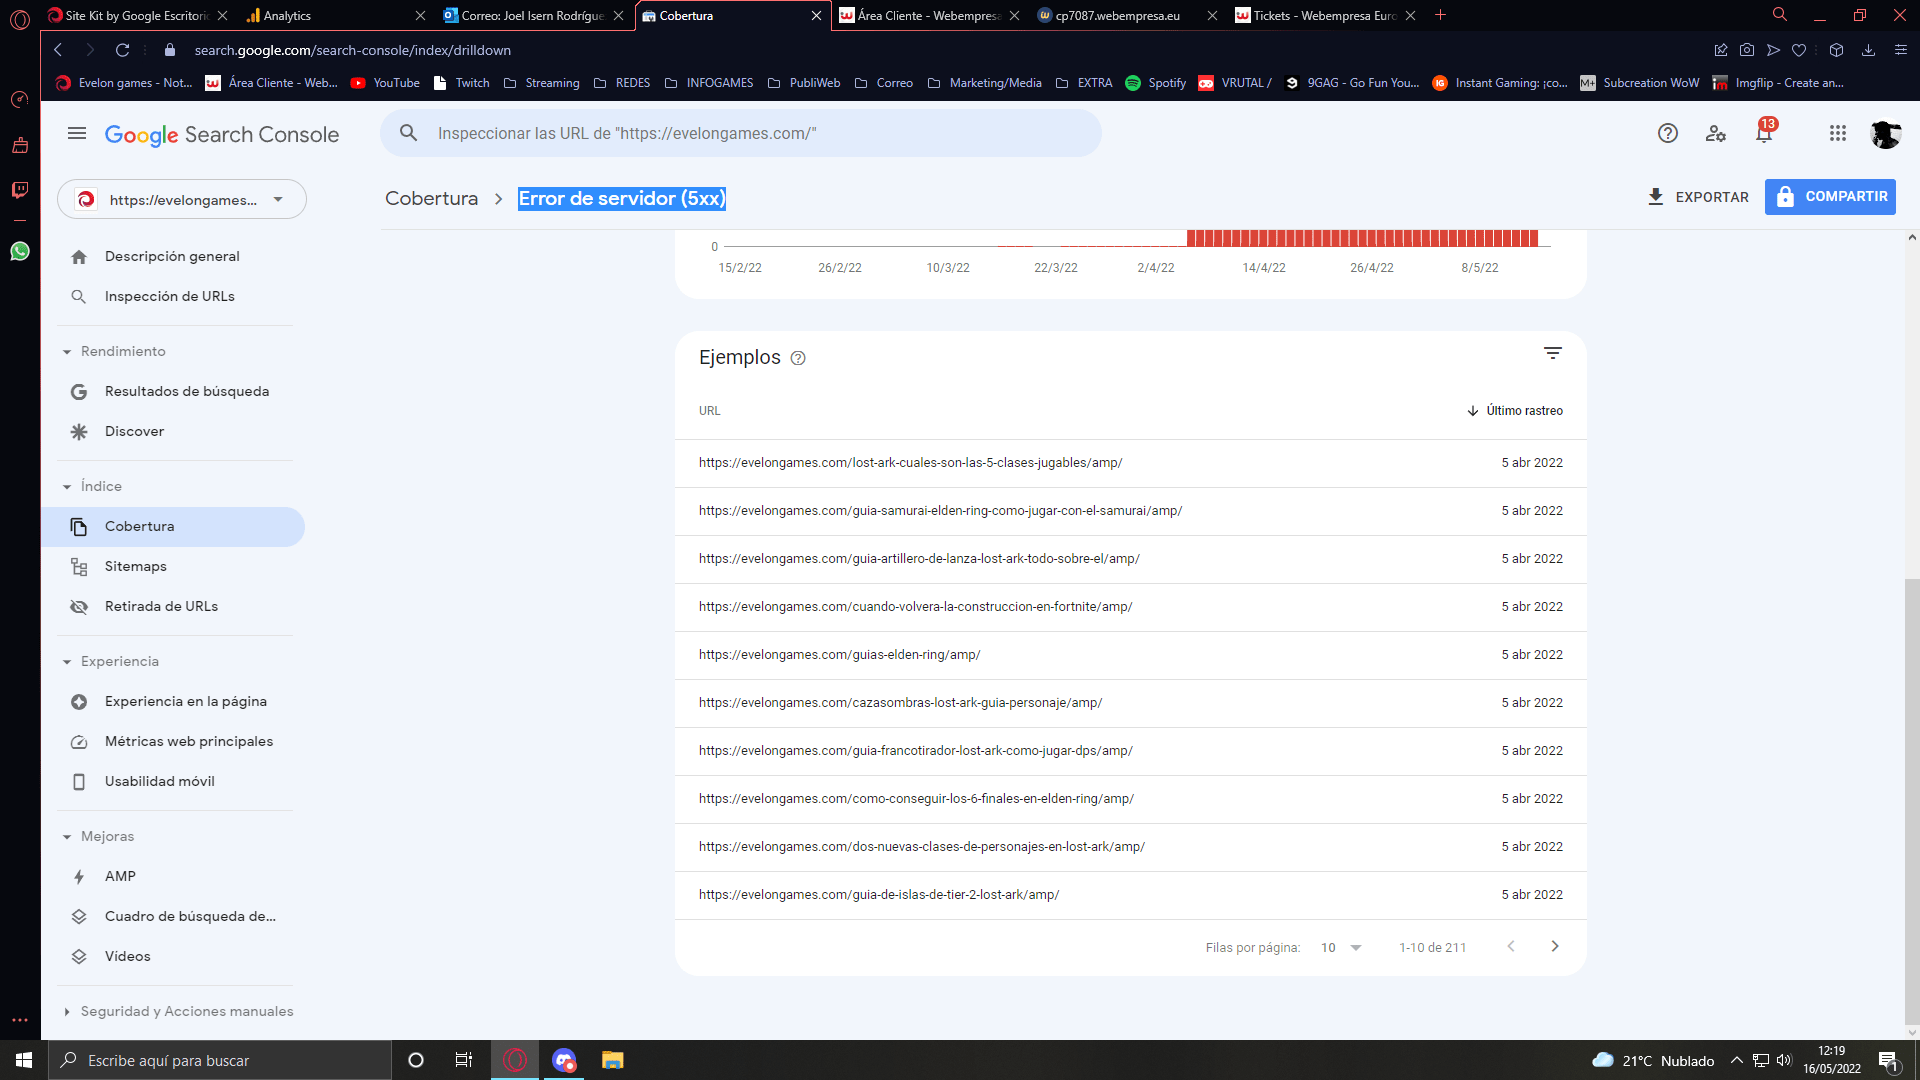1920x1080 pixels.
Task: Open the Google account avatar
Action: pos(1886,134)
